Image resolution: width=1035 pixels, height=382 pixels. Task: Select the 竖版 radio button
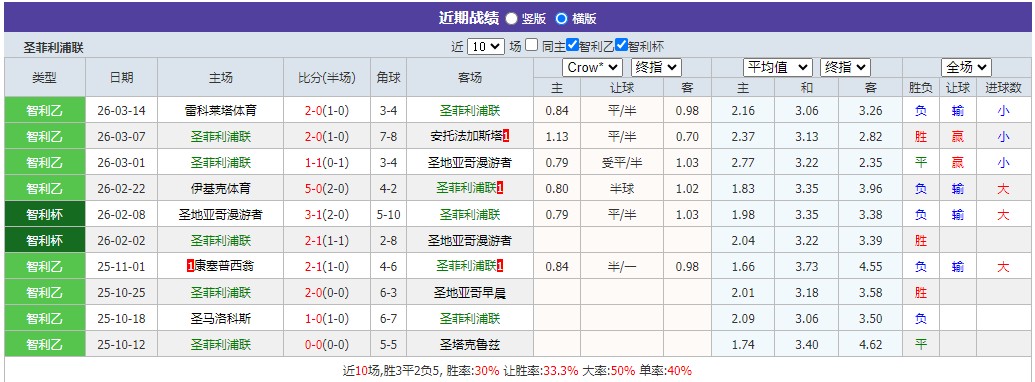click(512, 18)
